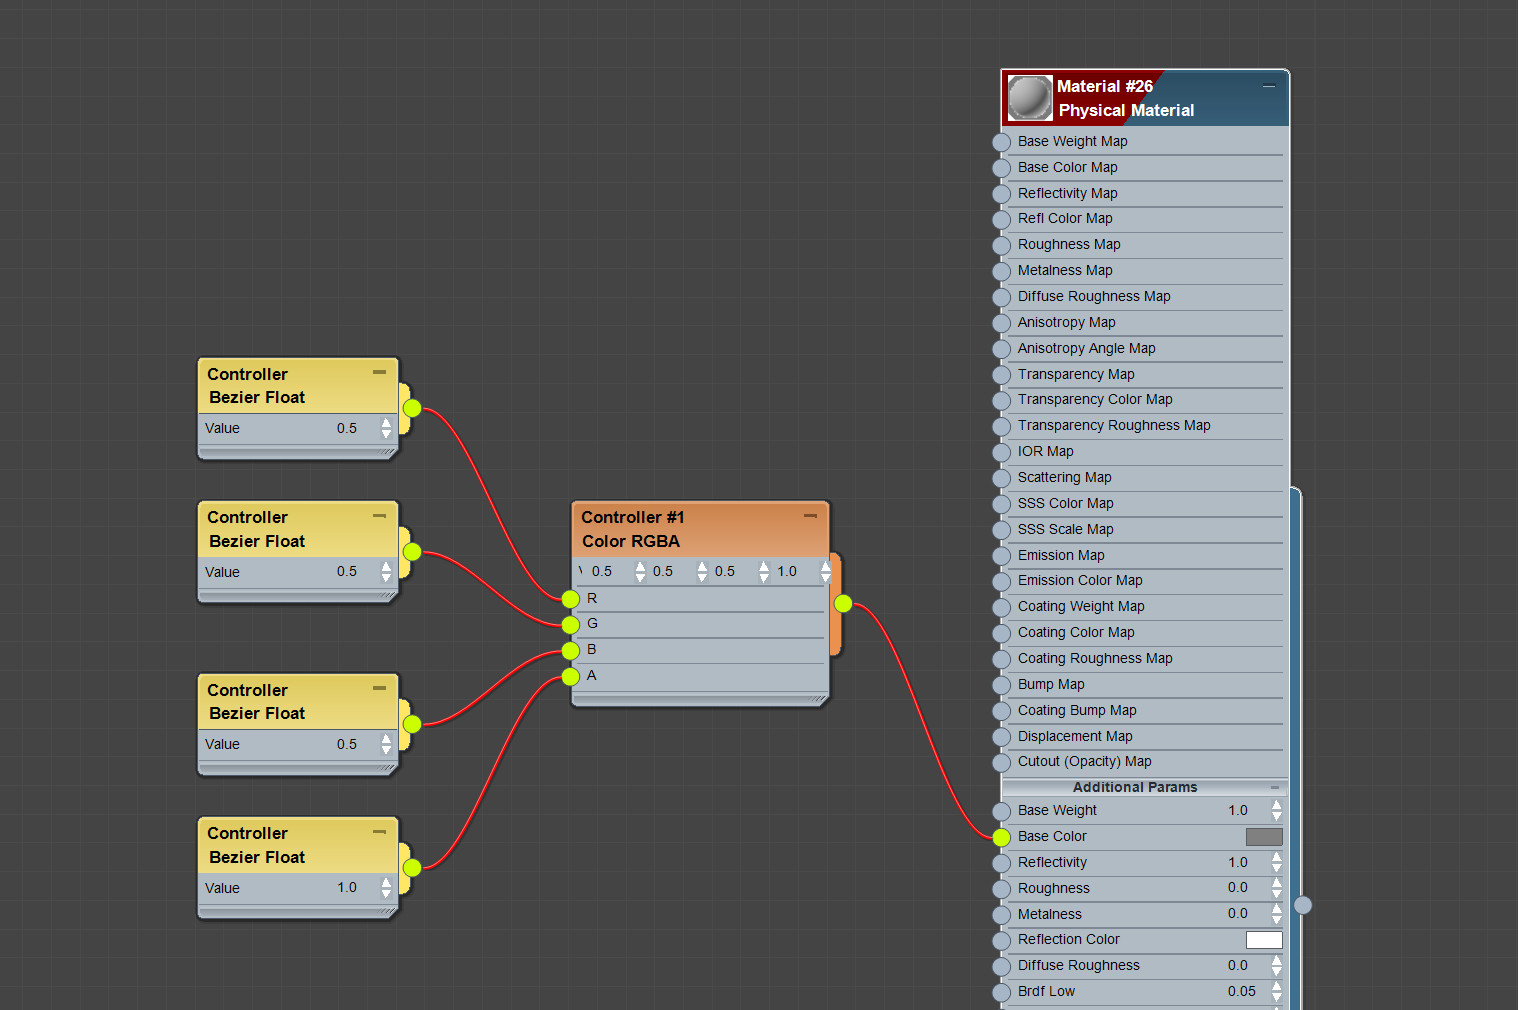The image size is (1518, 1010).
Task: Click the A input socket on Color RGBA
Action: [x=570, y=677]
